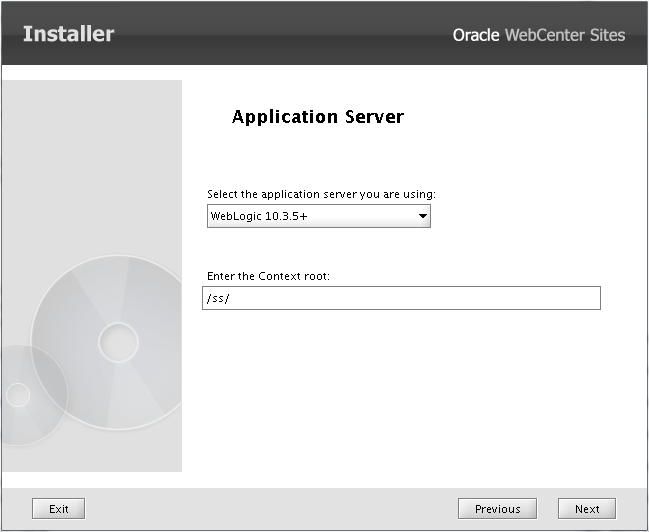The width and height of the screenshot is (649, 532).
Task: Click the 'Oracle WebCenter Sites' title
Action: (x=538, y=35)
